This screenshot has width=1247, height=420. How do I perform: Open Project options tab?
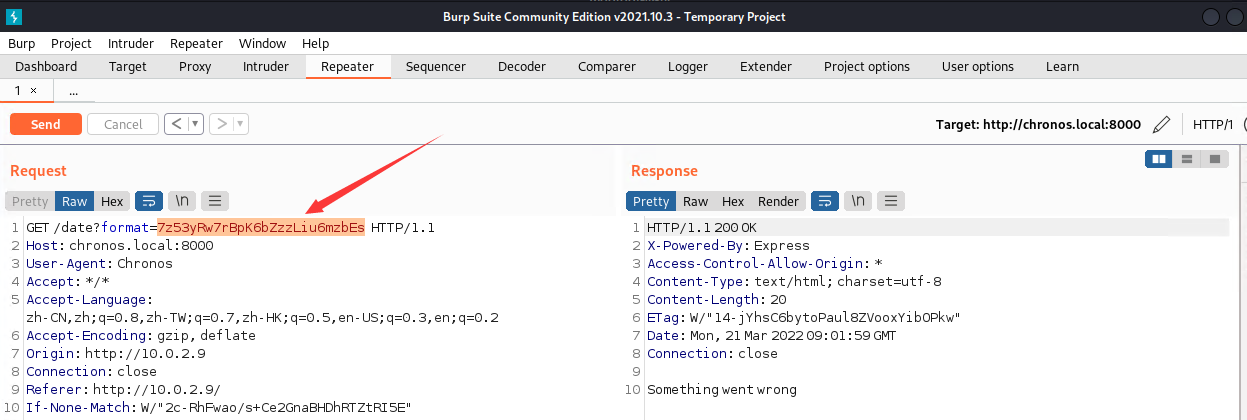click(867, 67)
